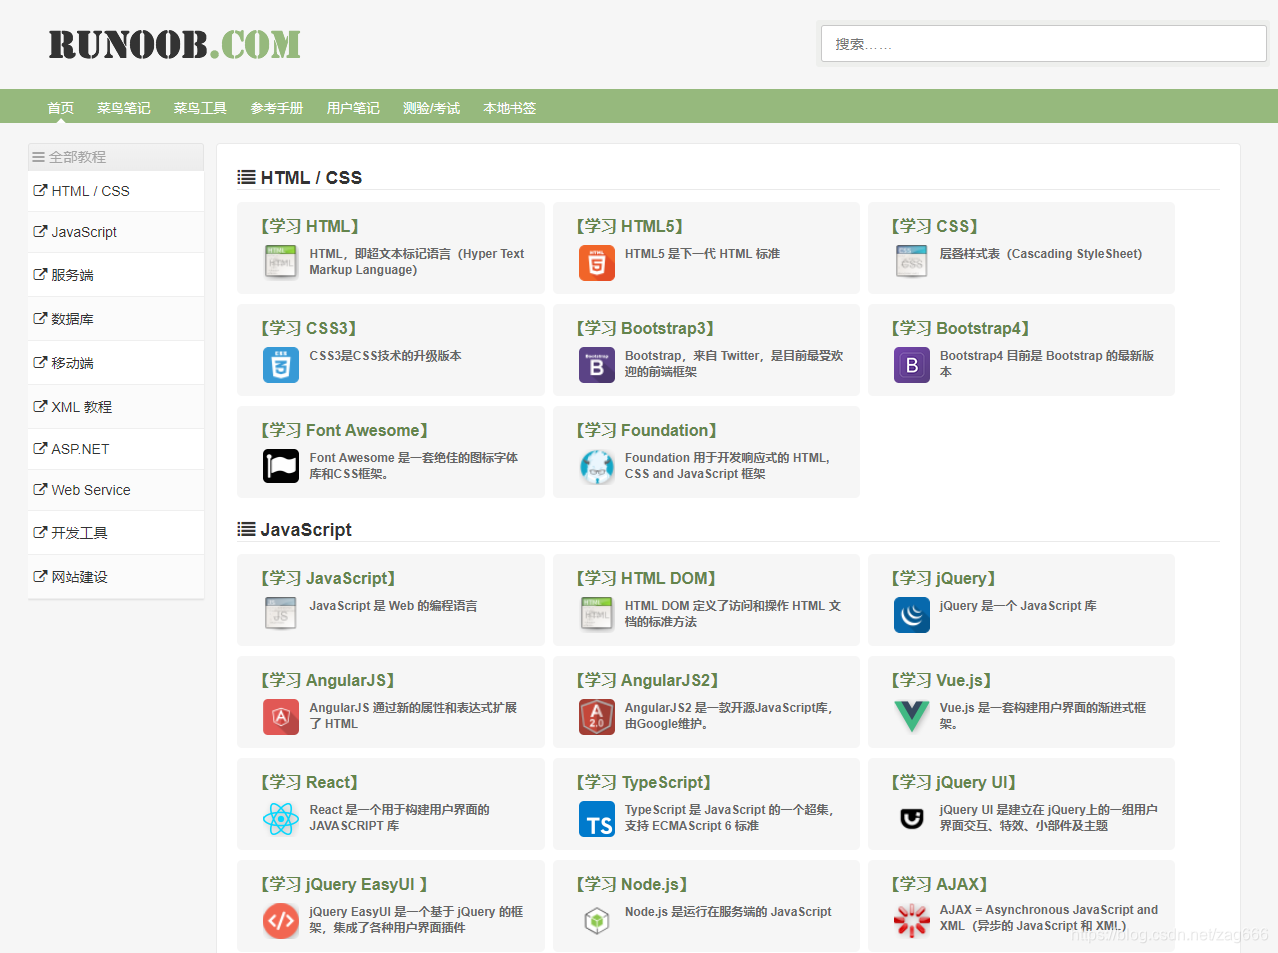Open the 【学习 Bootstrap4】 card title
The image size is (1278, 953).
961,328
